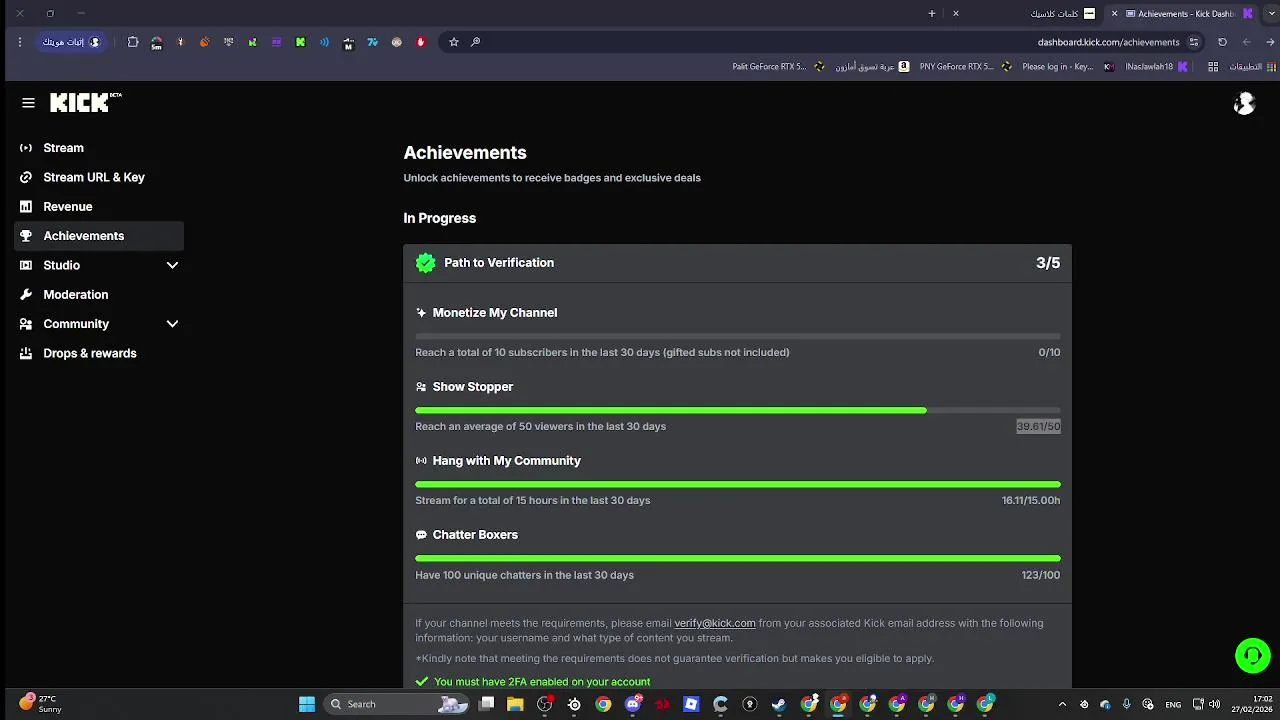Open the PNY GeForce RTX 5... bookmark
The height and width of the screenshot is (720, 1280).
coord(965,67)
